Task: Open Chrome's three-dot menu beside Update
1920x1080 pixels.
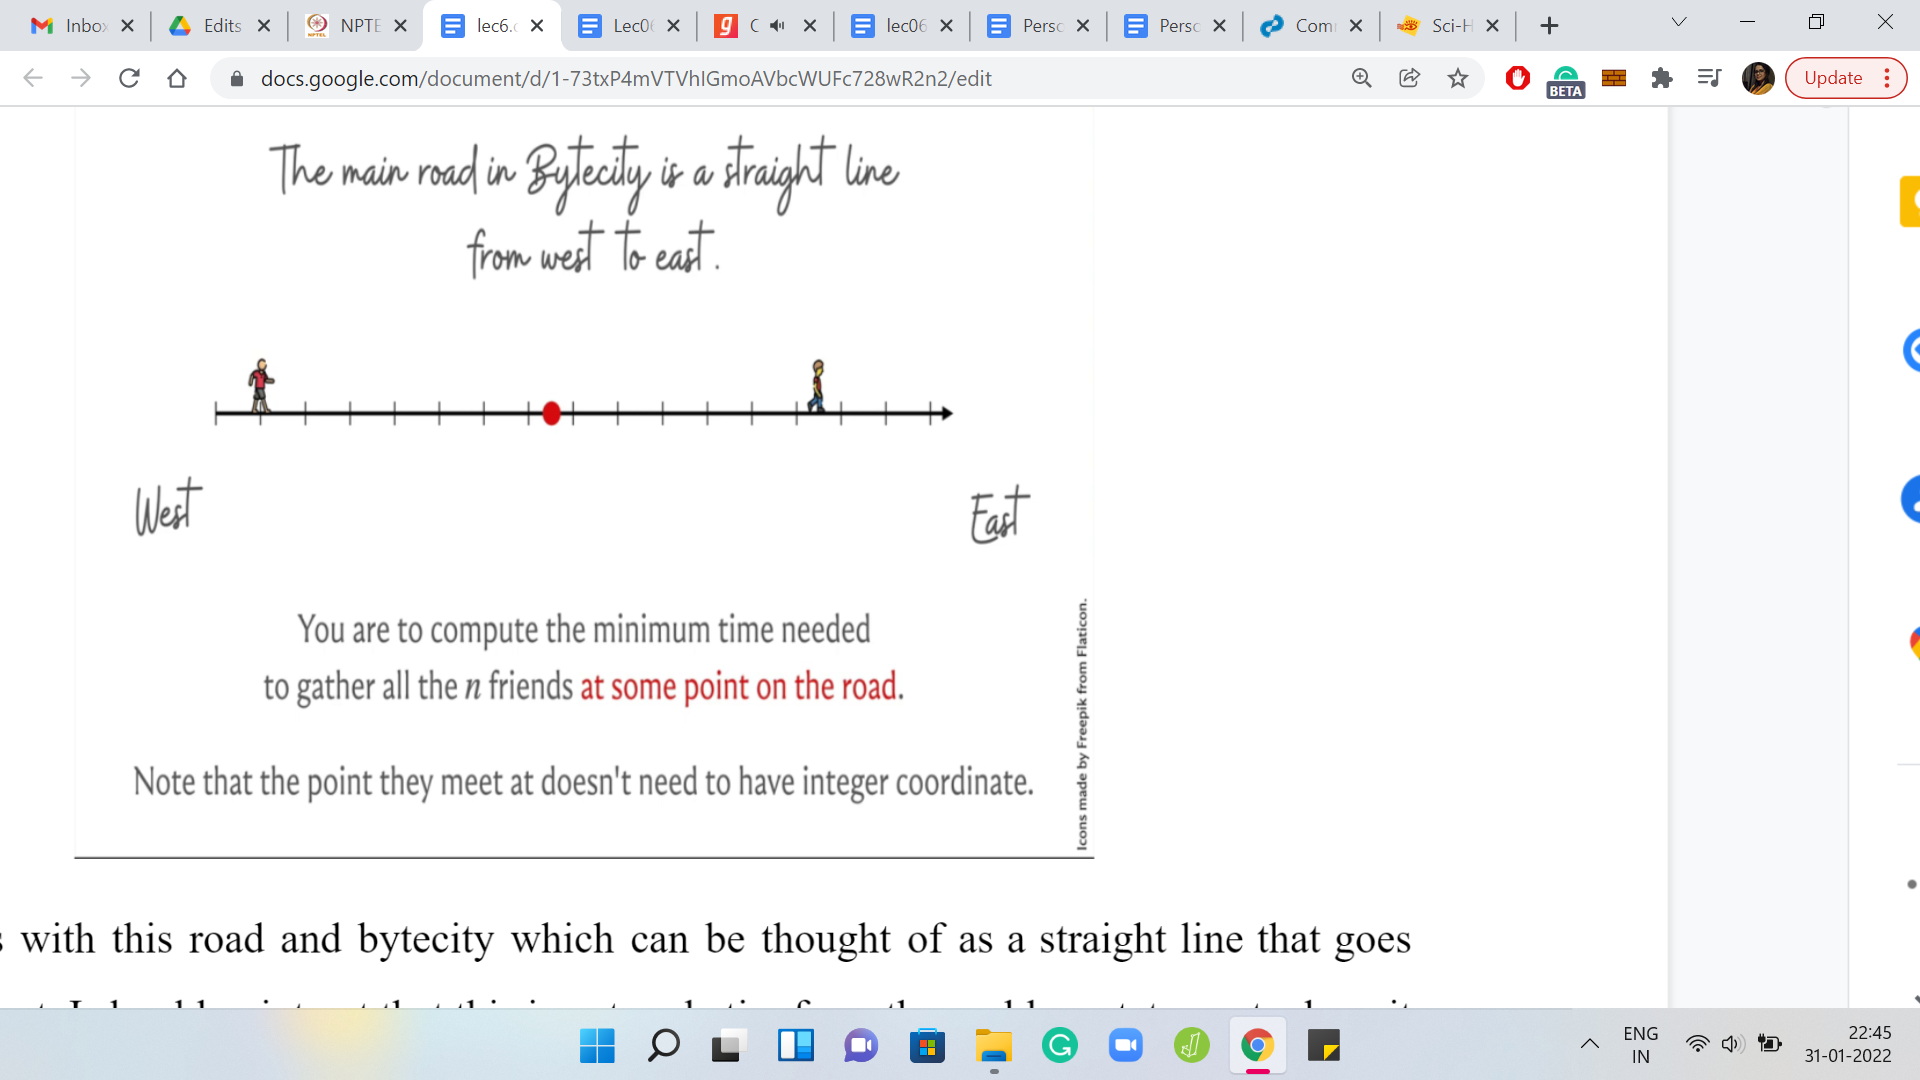Action: 1887,78
